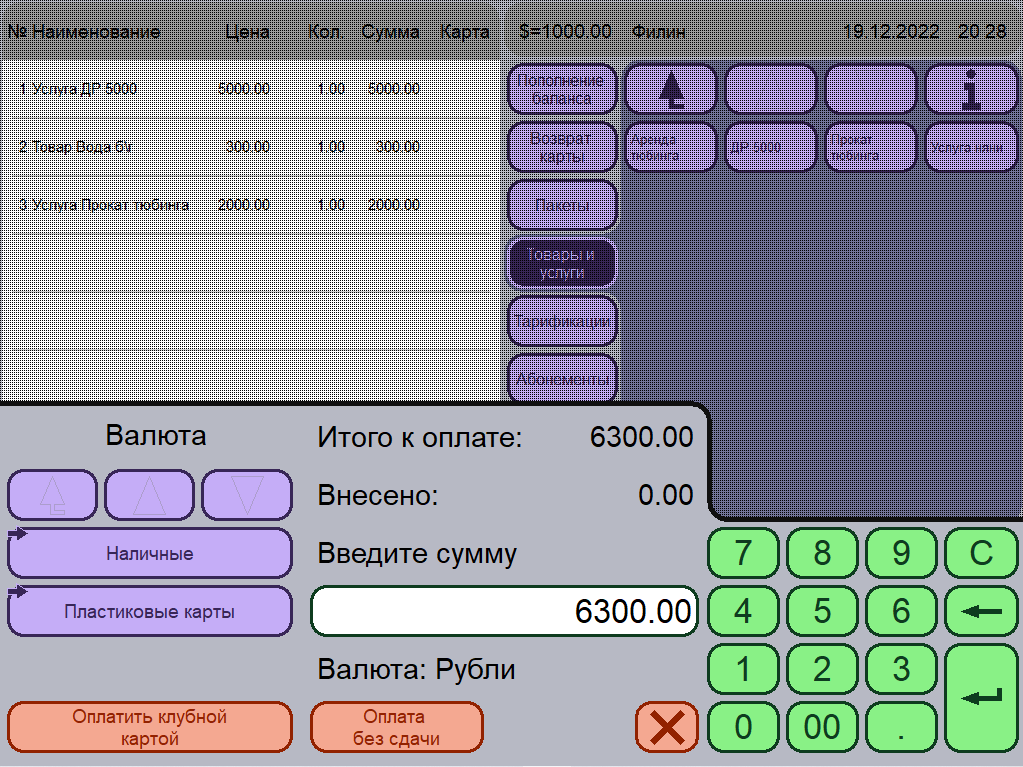This screenshot has width=1023, height=767.
Task: Tap the 3 key on the keypad
Action: tap(901, 669)
